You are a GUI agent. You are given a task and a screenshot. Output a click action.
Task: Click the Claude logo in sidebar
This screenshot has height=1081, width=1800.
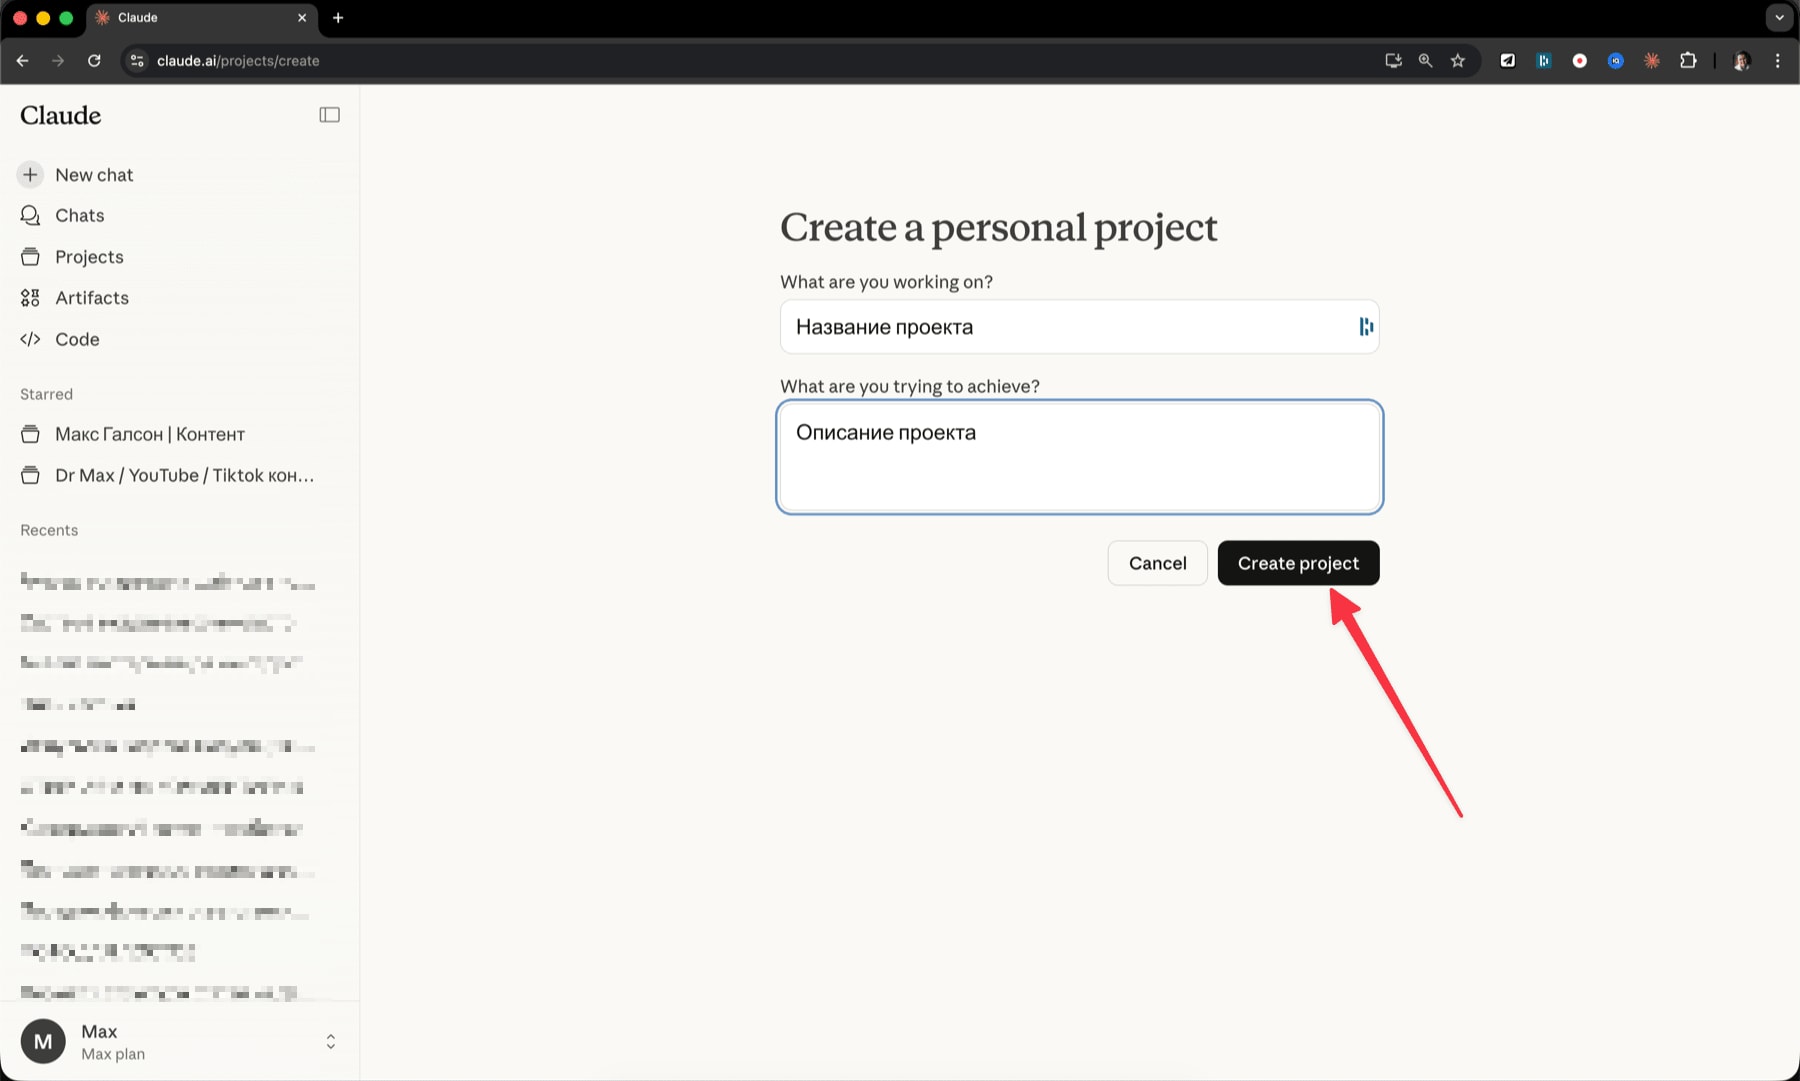tap(61, 115)
